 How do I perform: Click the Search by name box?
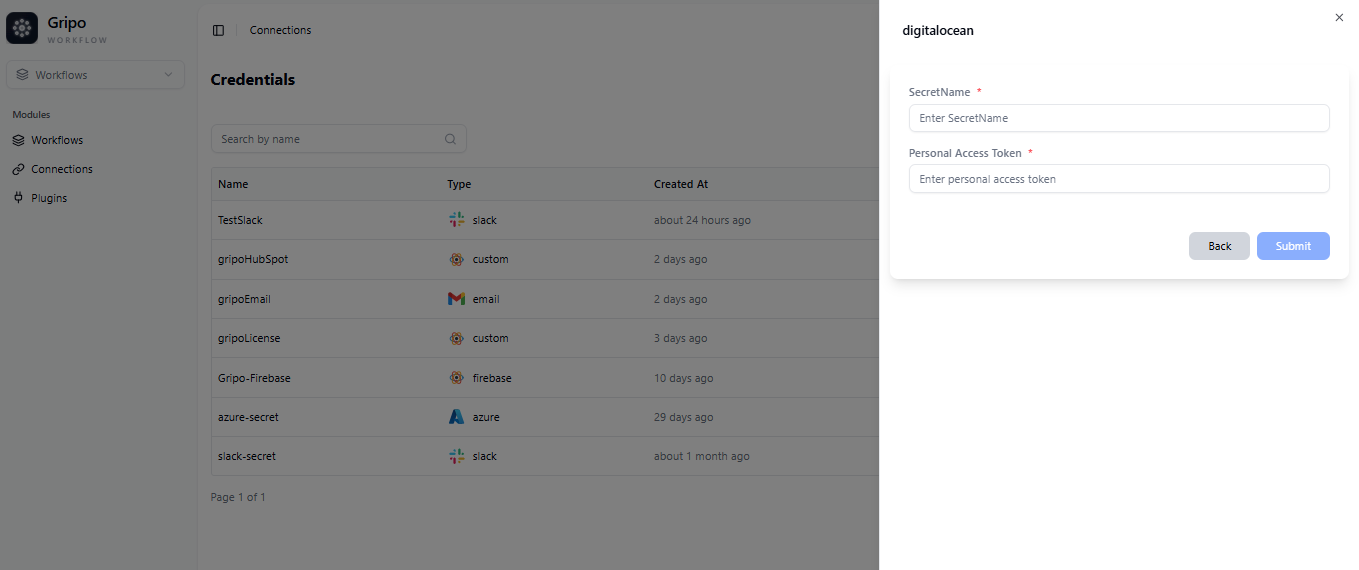click(x=328, y=139)
